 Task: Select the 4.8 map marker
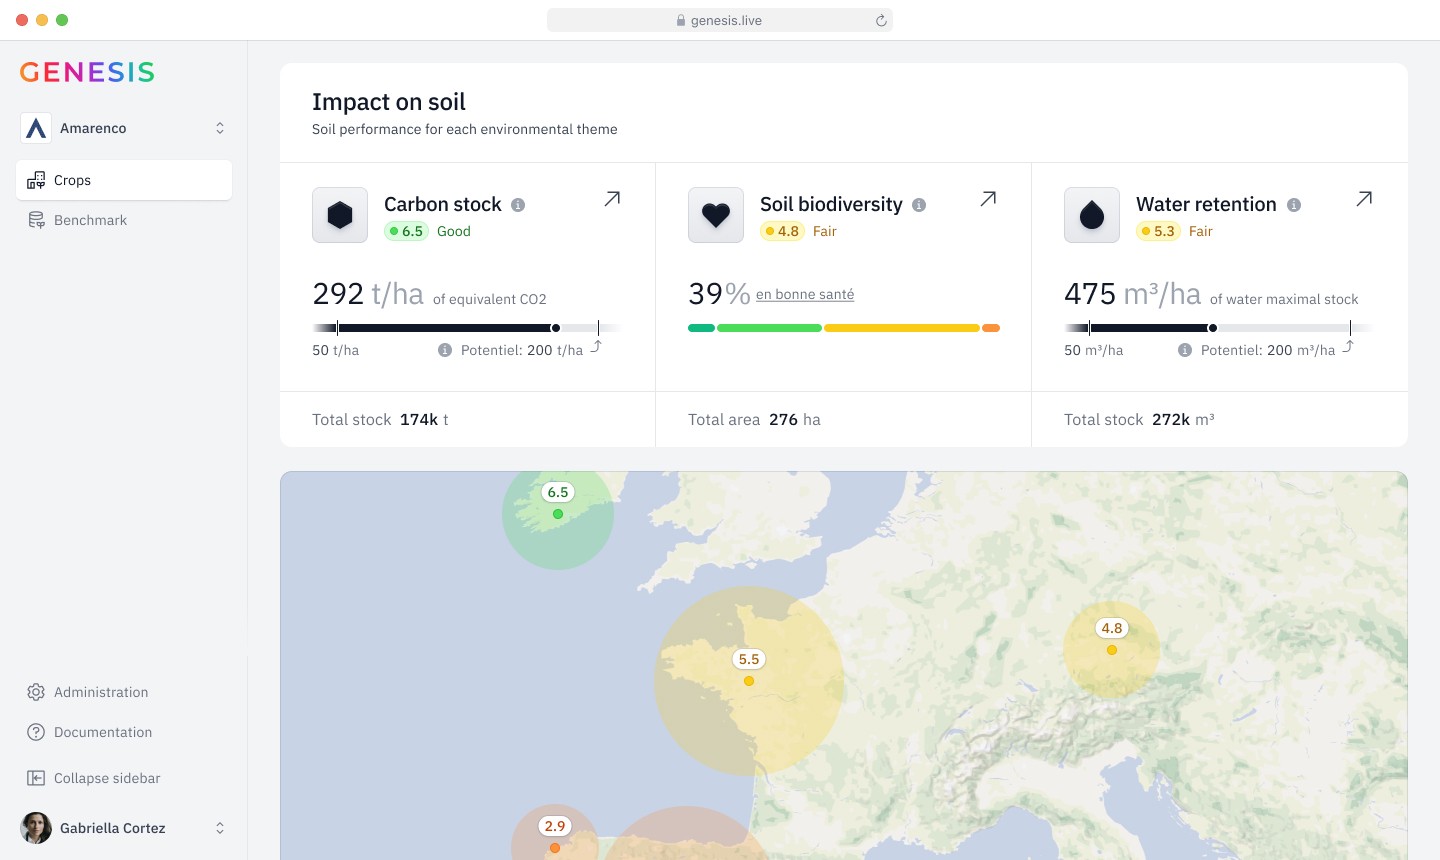point(1112,628)
